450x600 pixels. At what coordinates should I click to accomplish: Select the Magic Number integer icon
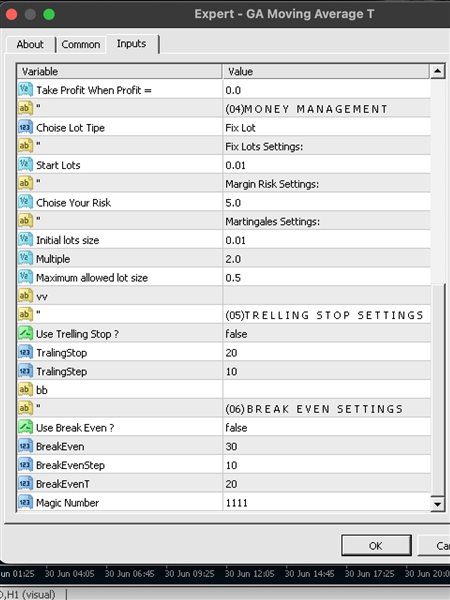[25, 502]
